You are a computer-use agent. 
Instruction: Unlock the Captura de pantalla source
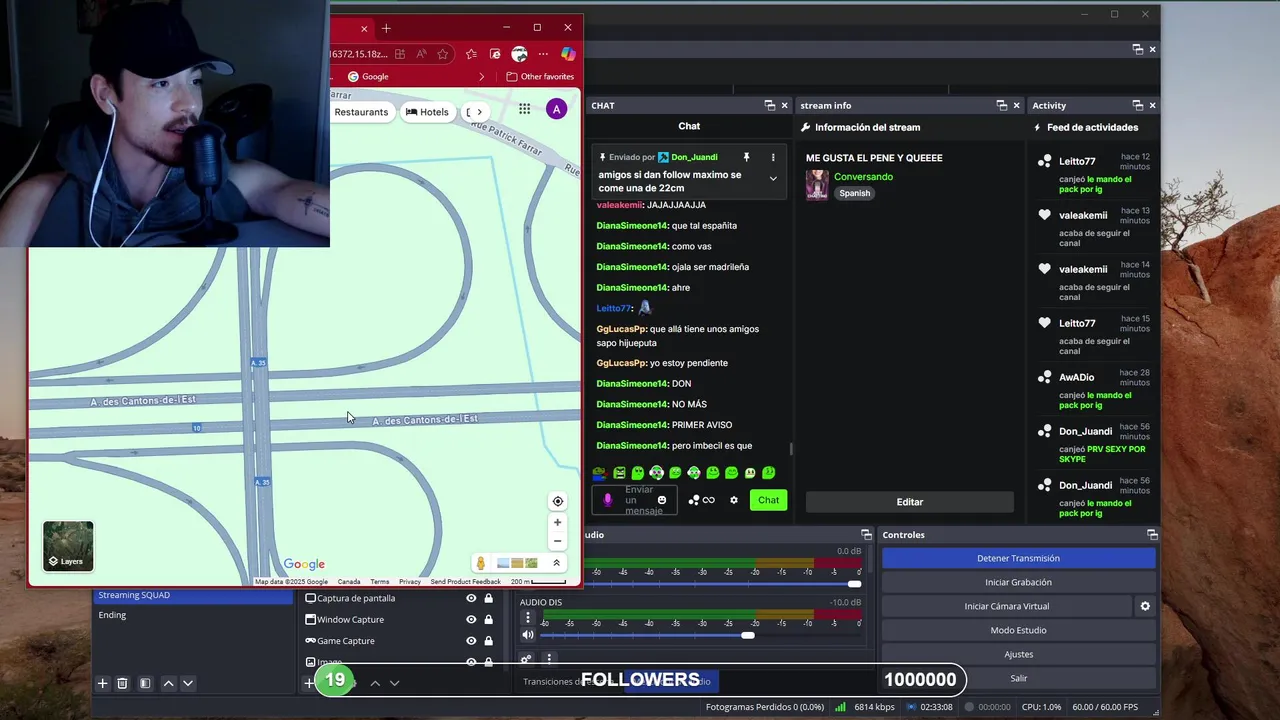tap(488, 598)
